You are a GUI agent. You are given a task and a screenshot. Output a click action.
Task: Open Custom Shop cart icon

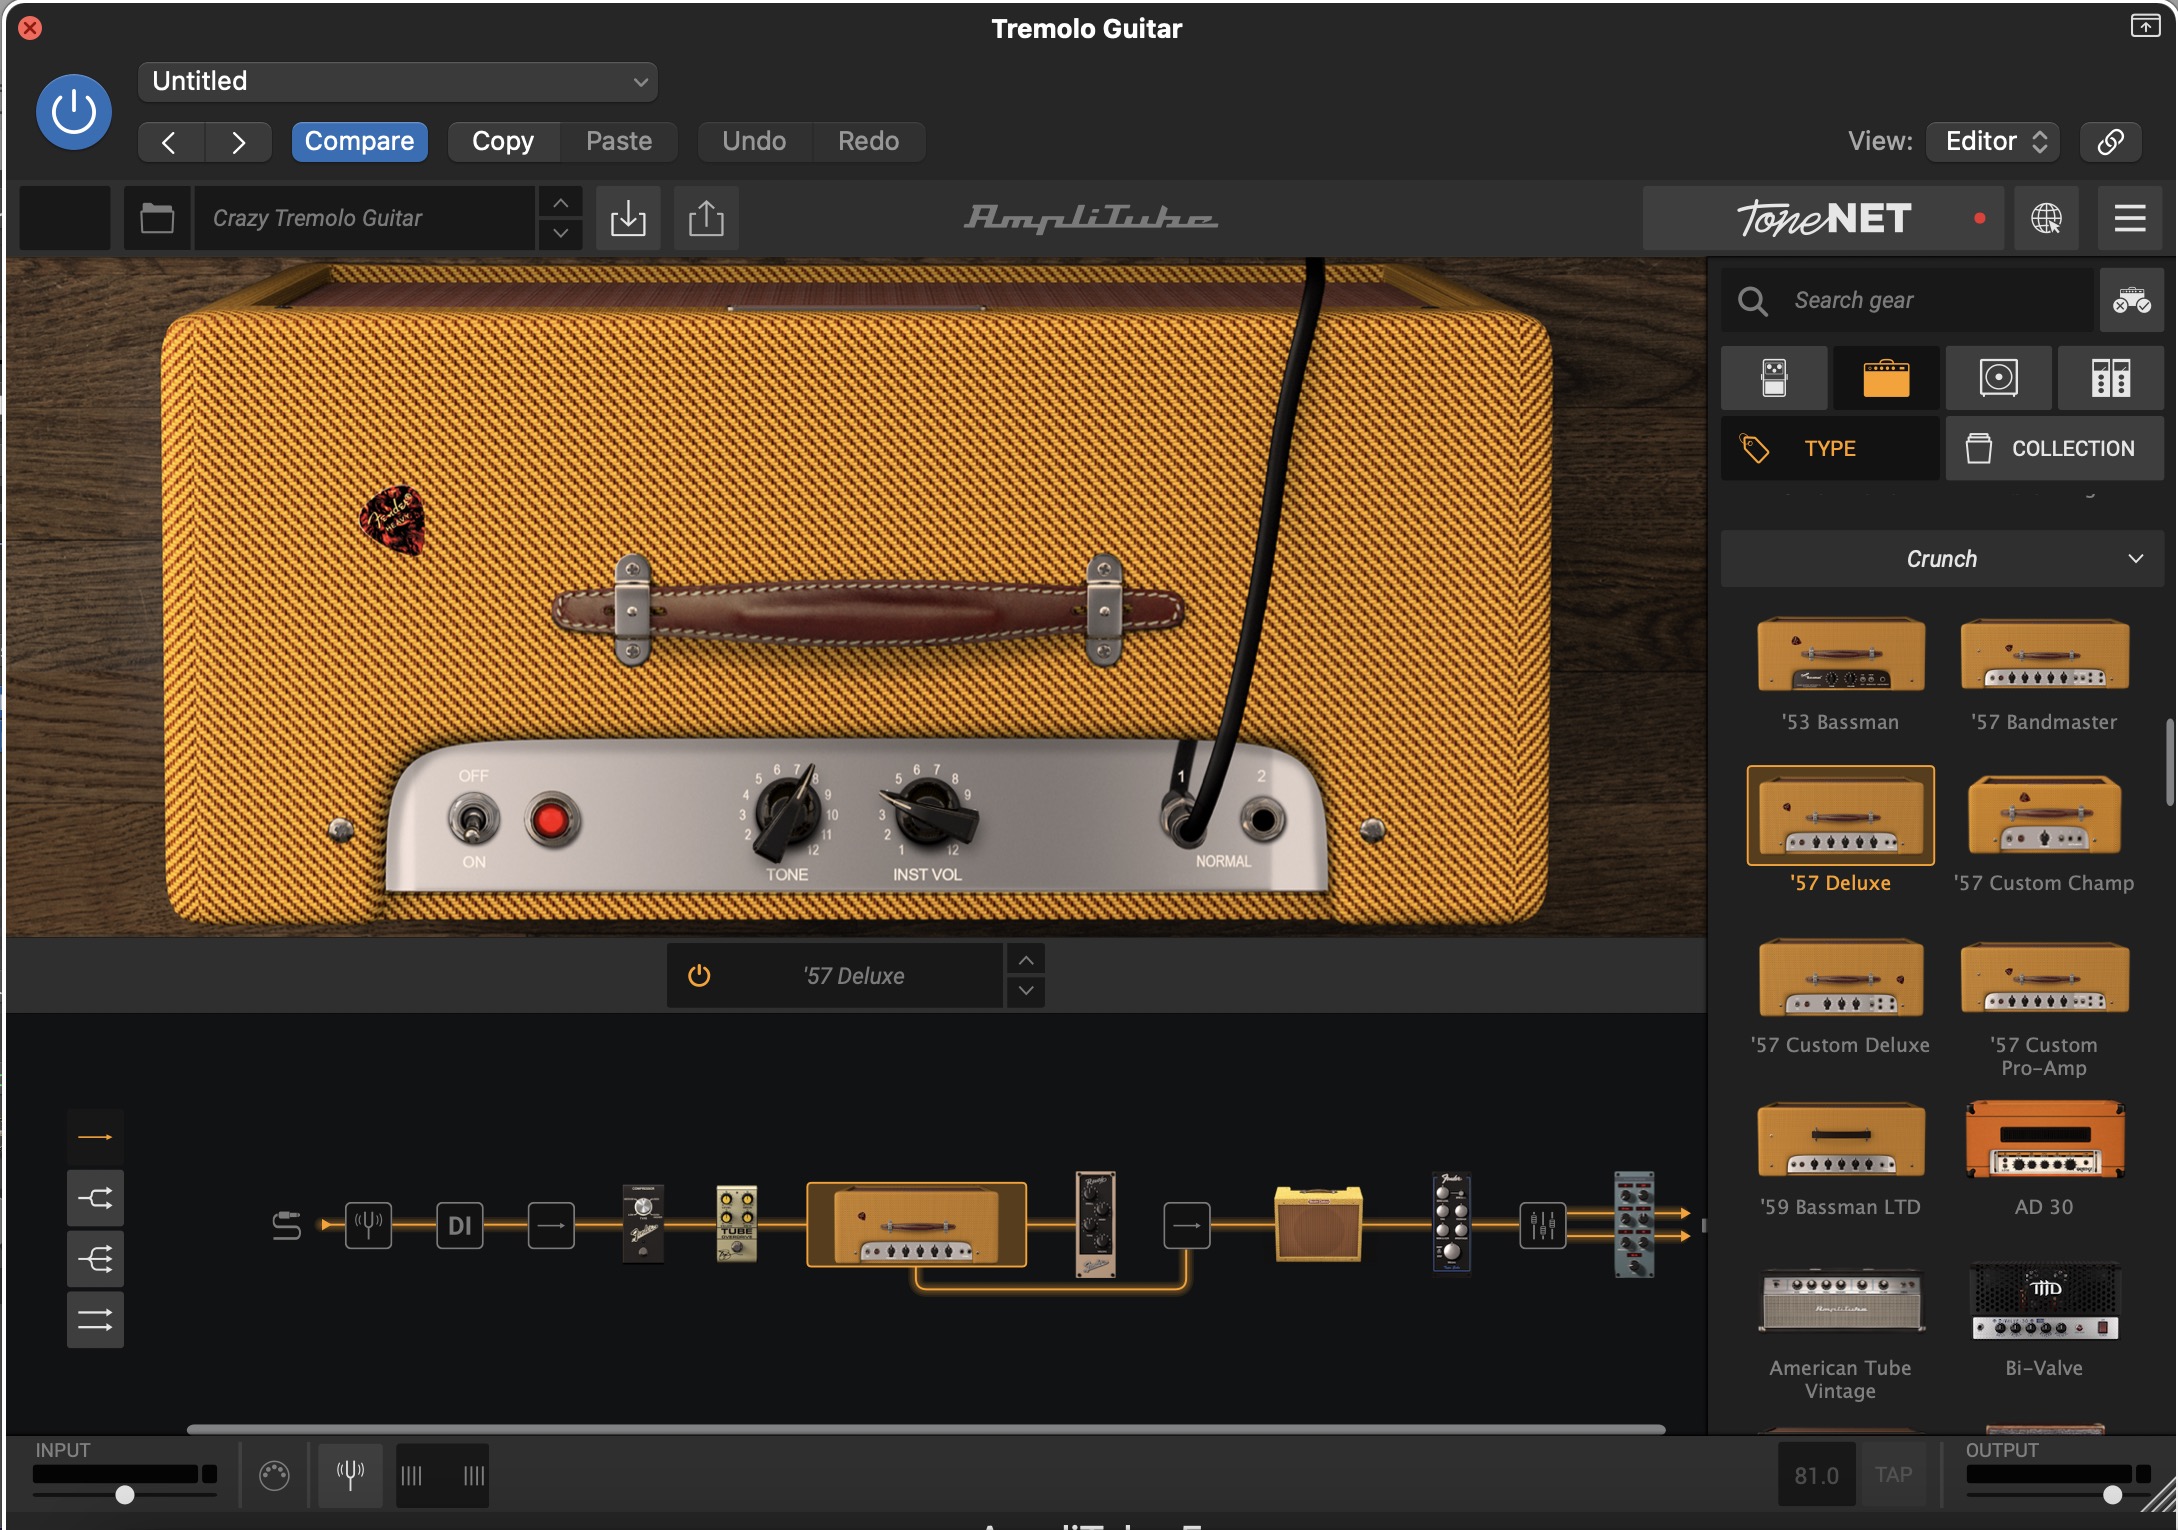(x=2131, y=300)
